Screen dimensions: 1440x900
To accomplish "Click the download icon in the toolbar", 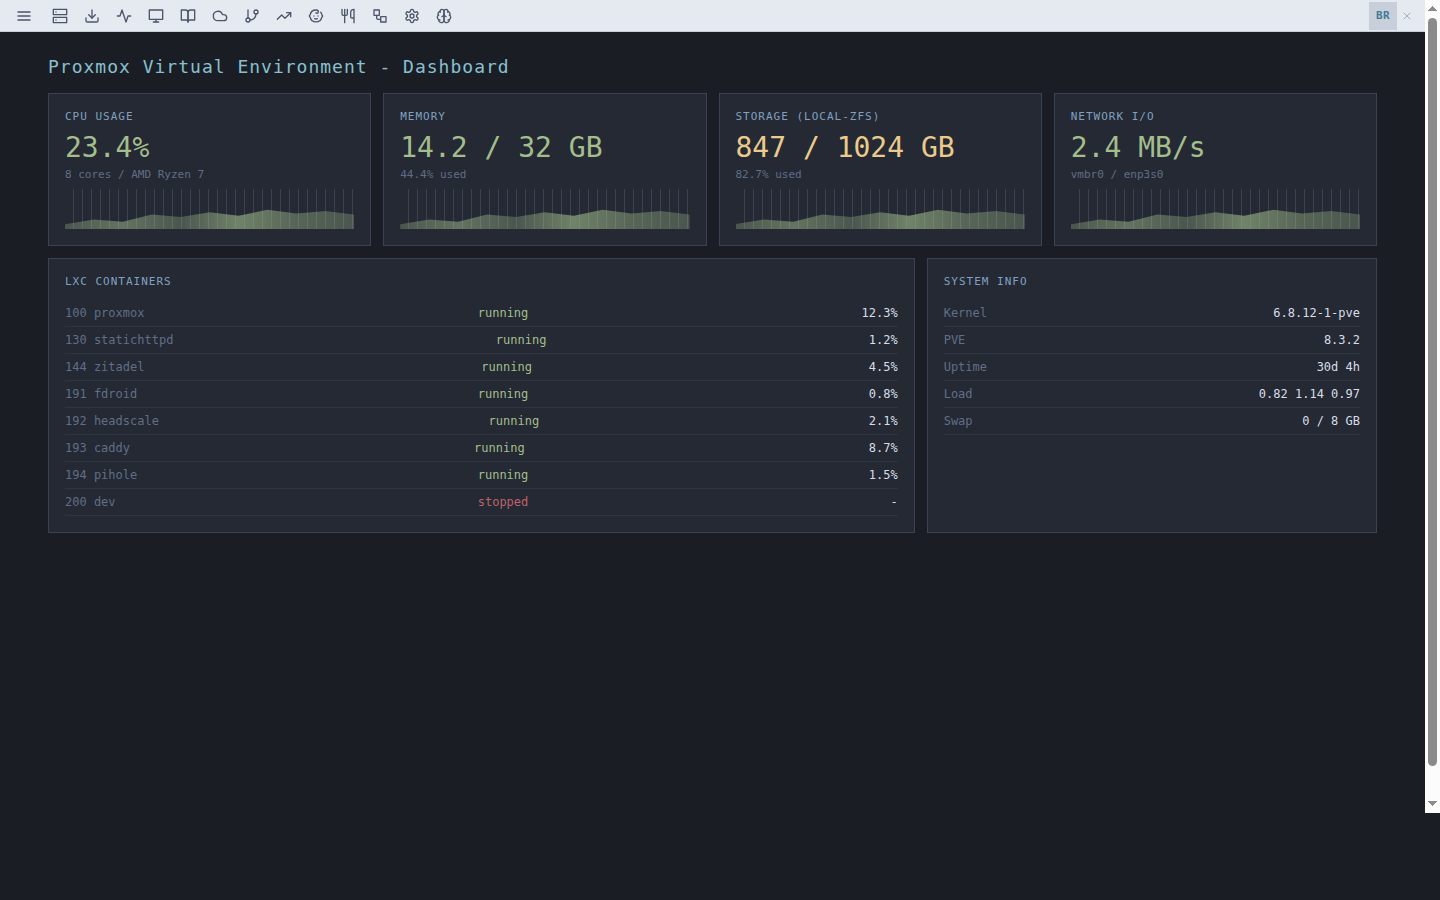I will tap(92, 16).
